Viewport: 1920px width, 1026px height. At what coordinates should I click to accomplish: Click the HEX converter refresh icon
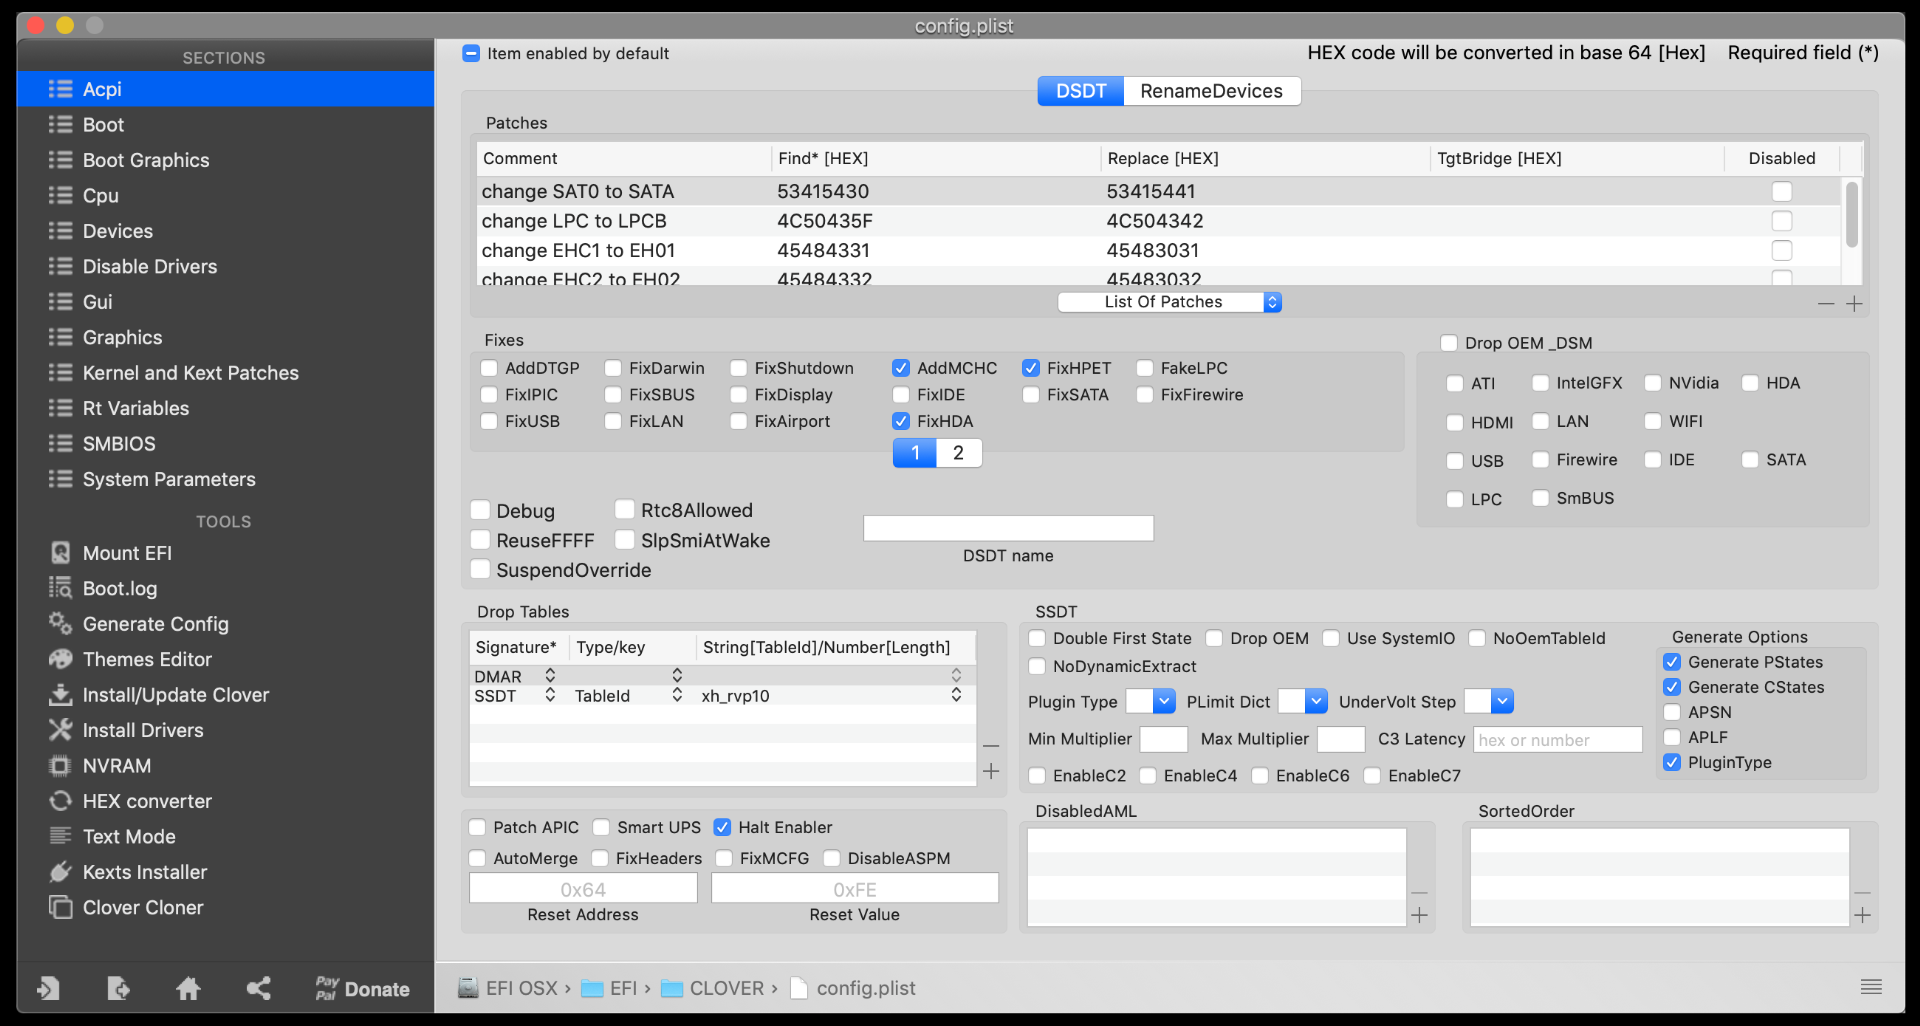click(61, 801)
